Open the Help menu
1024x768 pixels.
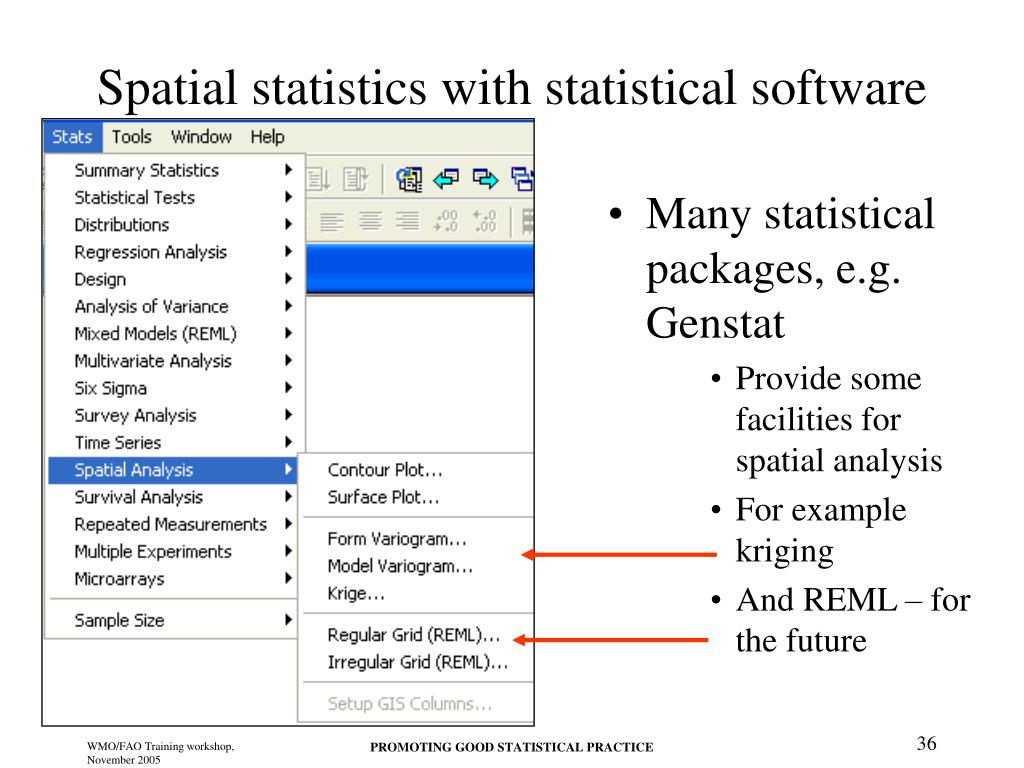[x=267, y=136]
